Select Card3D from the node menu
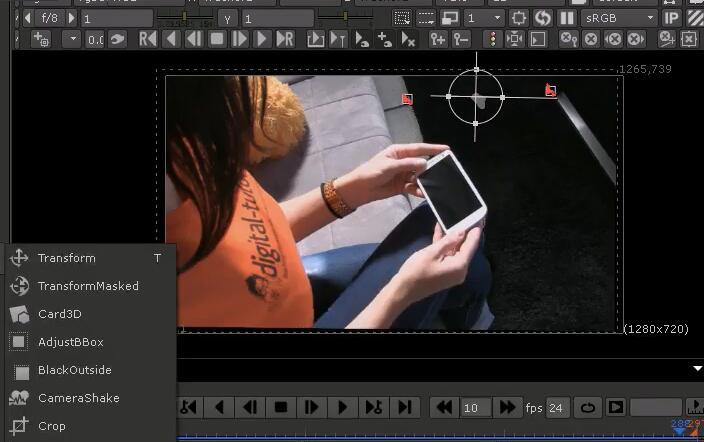704x442 pixels. tap(90, 314)
